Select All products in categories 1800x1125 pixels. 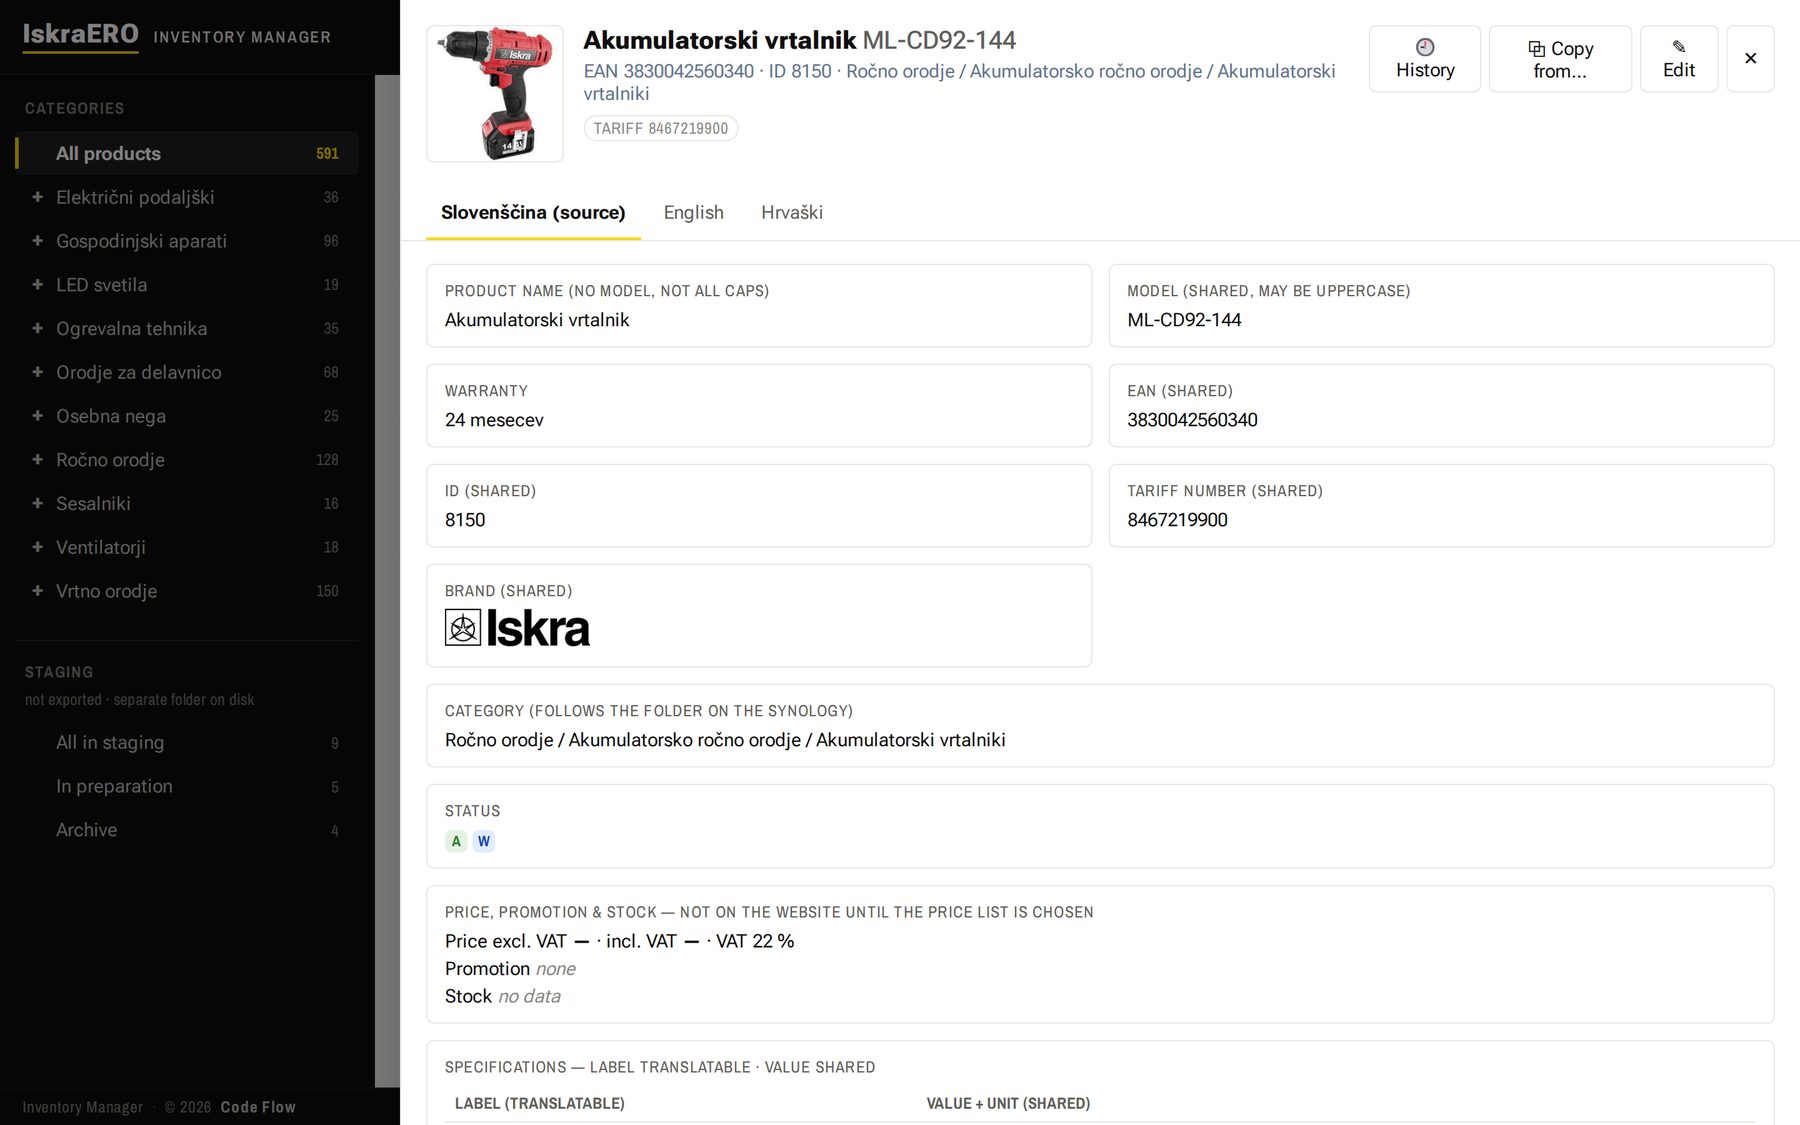point(187,153)
